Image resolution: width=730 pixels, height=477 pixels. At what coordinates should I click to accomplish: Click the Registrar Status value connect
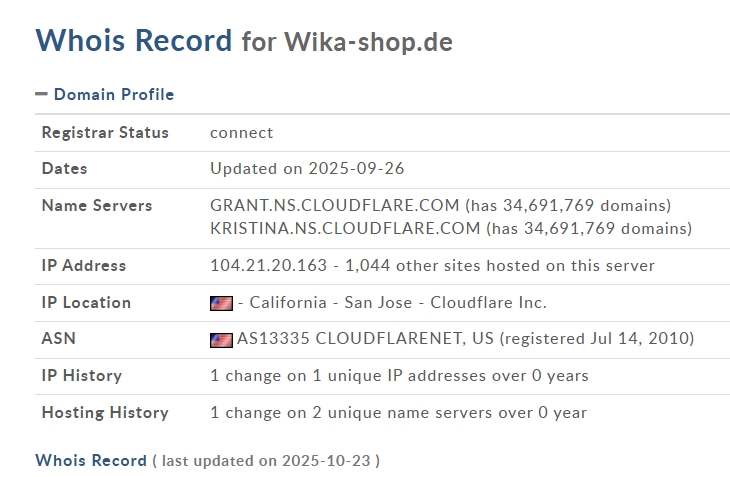tap(241, 132)
